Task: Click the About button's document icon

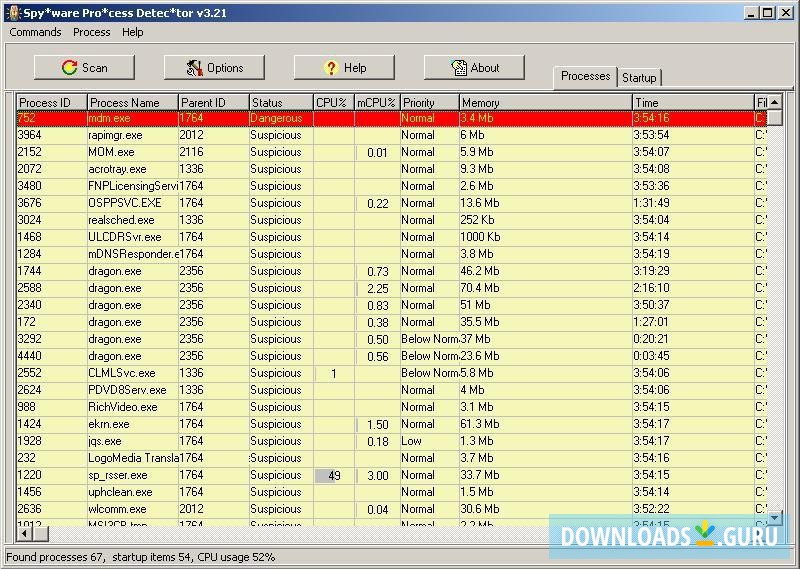Action: 459,67
